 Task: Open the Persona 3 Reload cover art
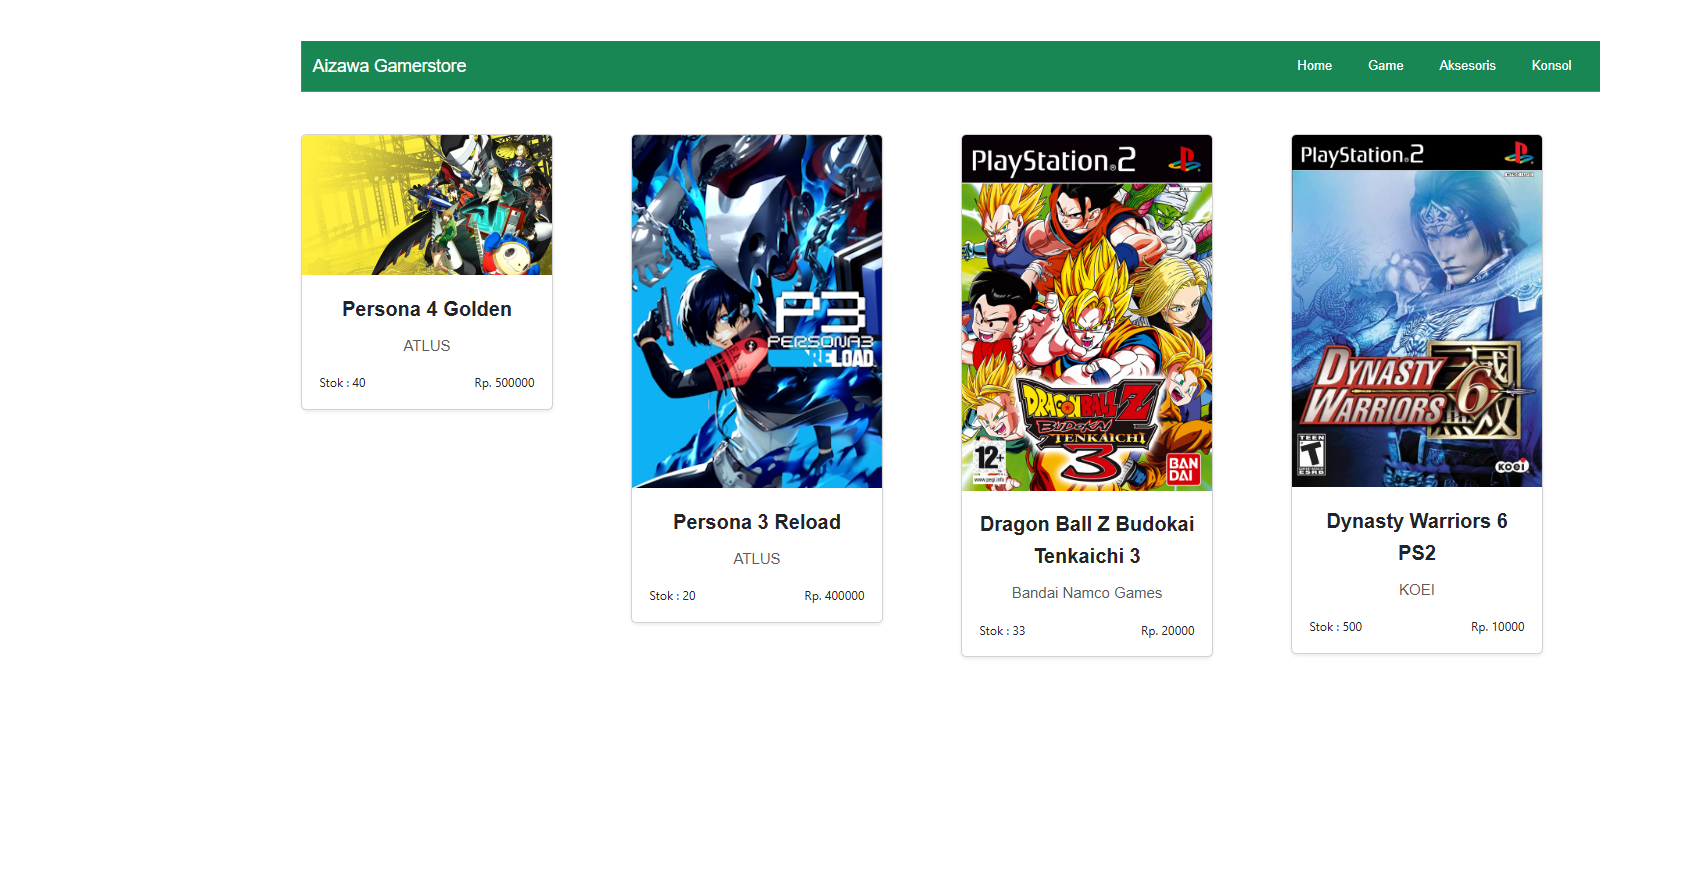tap(757, 311)
